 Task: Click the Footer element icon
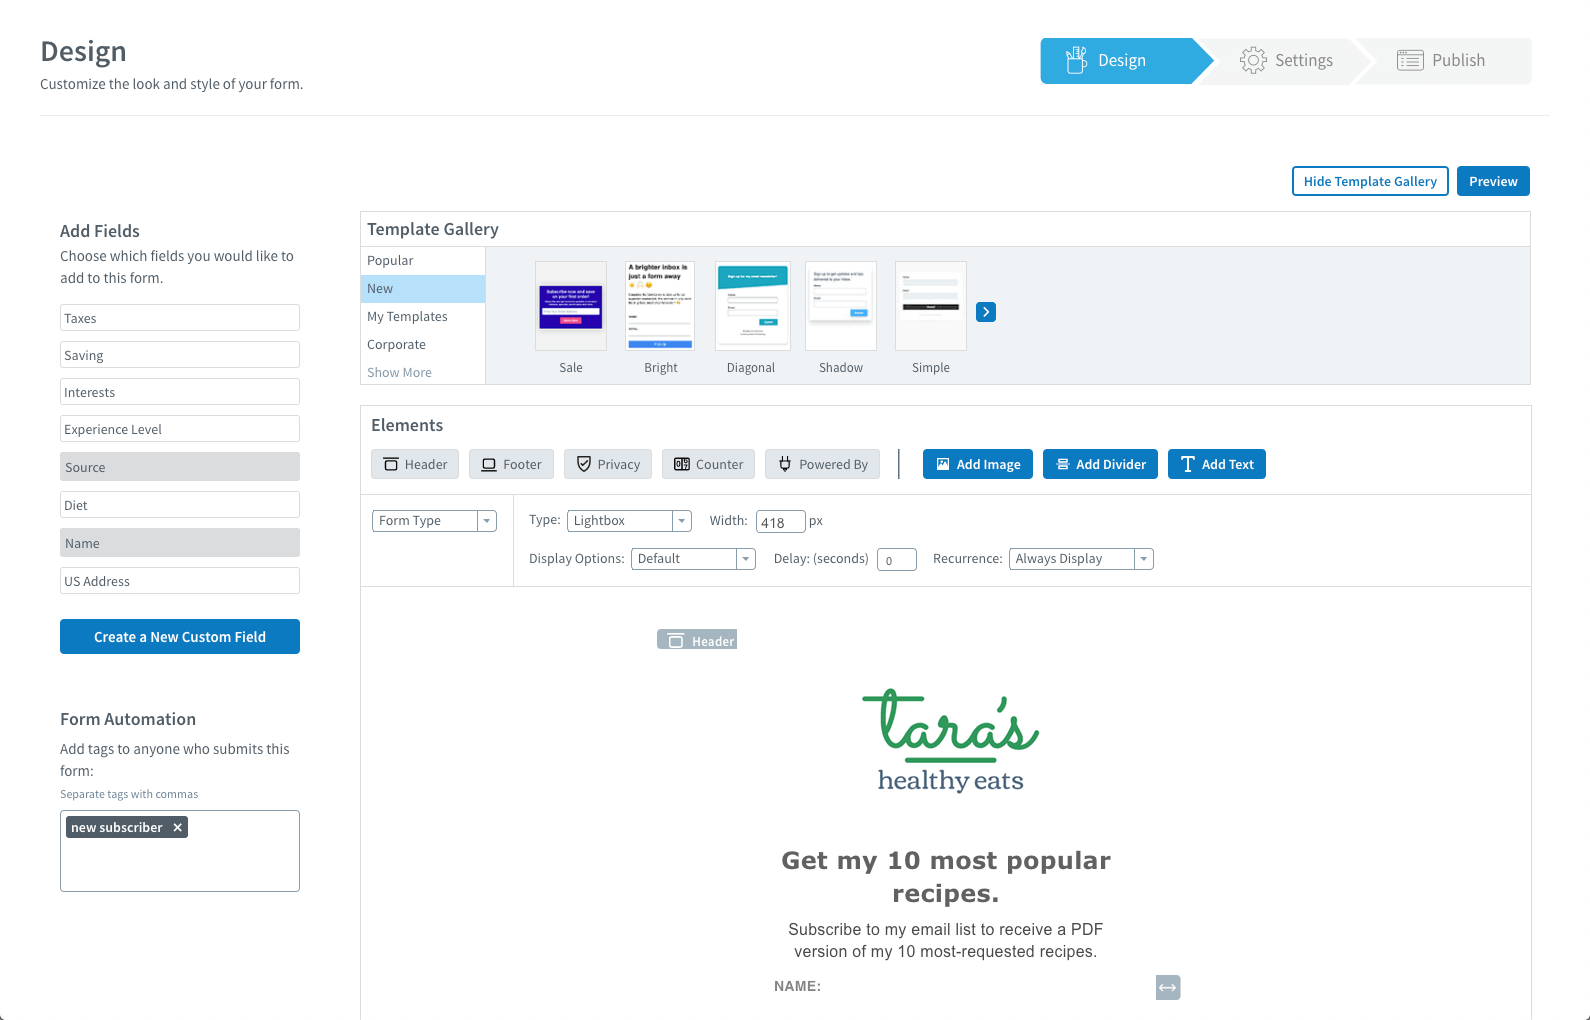coord(489,464)
